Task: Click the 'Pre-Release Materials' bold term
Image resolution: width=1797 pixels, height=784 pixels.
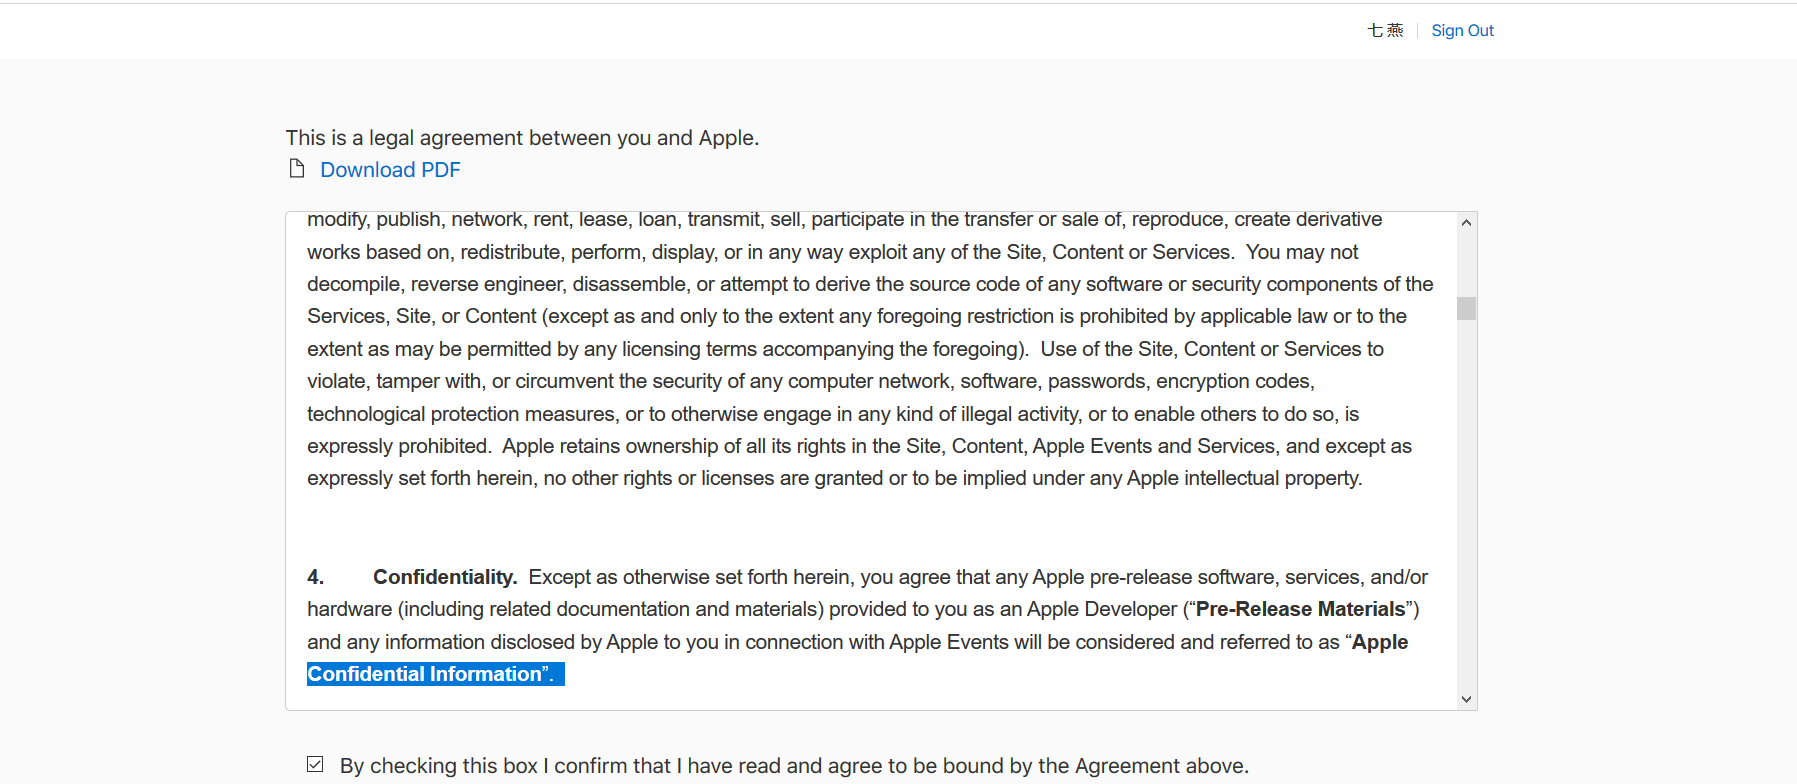Action: pyautogui.click(x=1300, y=609)
